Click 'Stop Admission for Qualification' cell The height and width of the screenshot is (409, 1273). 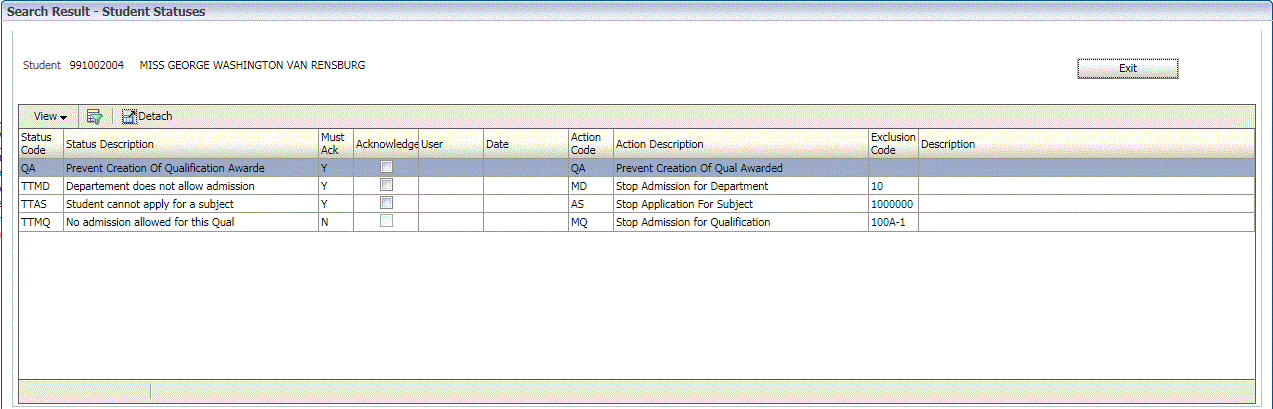741,222
